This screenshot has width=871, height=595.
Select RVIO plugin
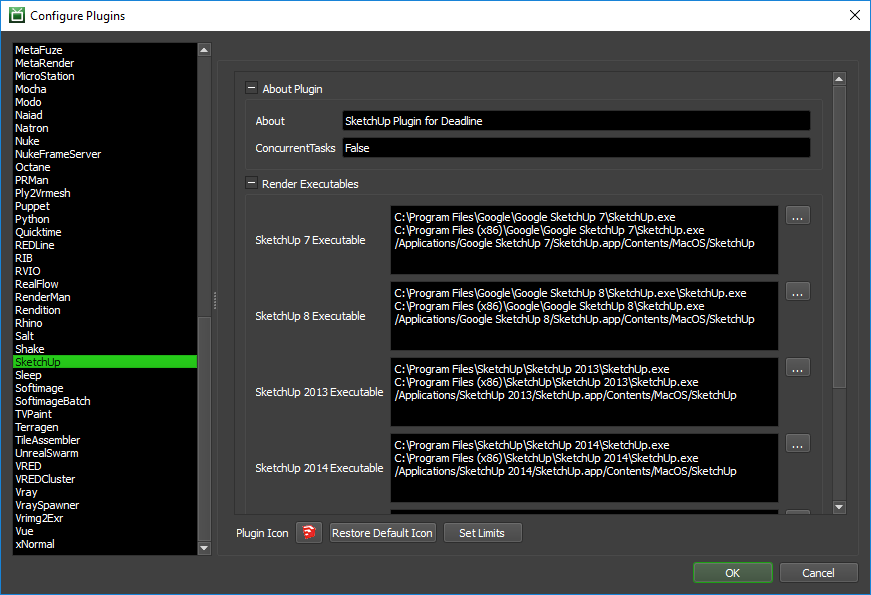click(105, 271)
